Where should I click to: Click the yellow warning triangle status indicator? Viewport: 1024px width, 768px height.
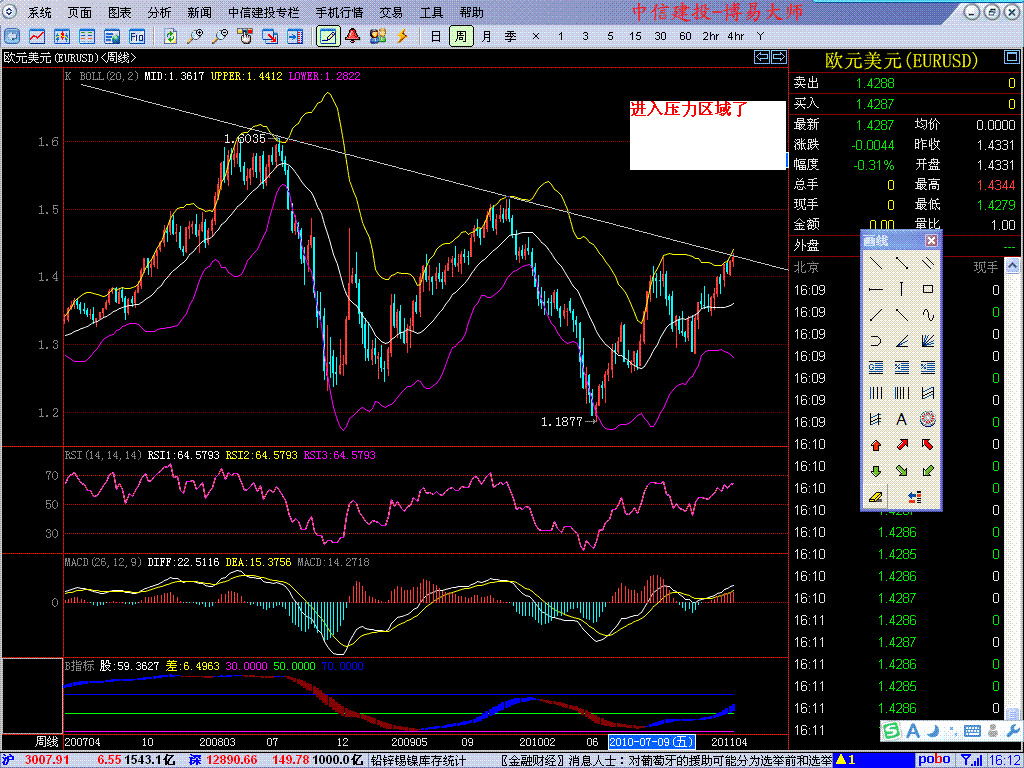coord(842,760)
